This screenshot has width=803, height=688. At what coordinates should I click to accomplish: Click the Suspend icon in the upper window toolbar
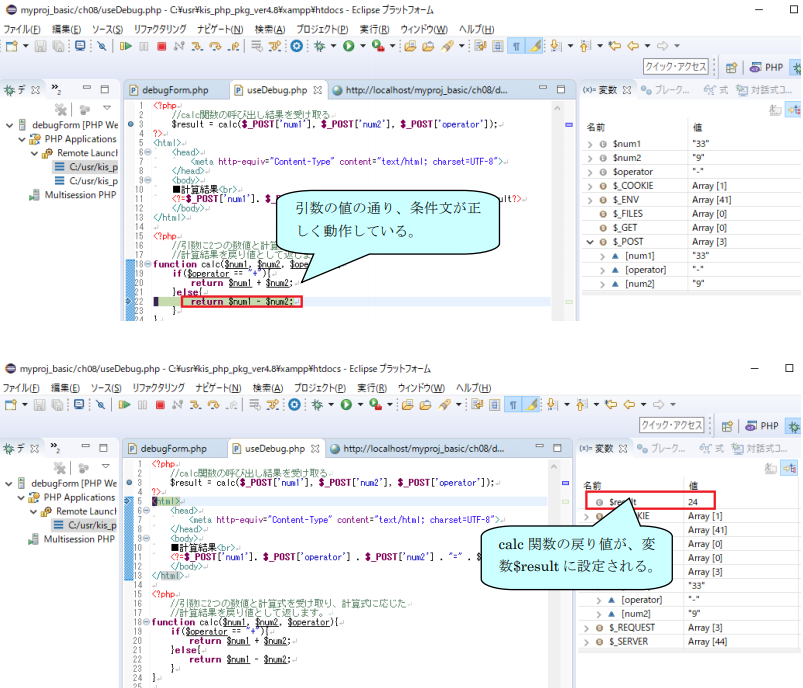tap(143, 46)
